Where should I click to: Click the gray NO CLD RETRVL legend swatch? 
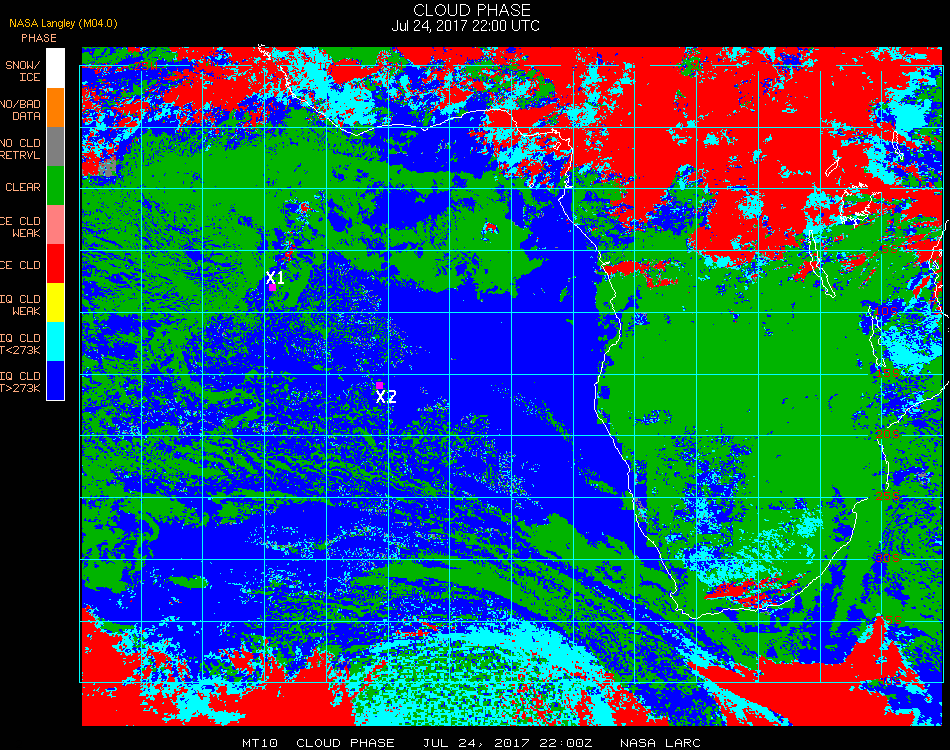55,147
